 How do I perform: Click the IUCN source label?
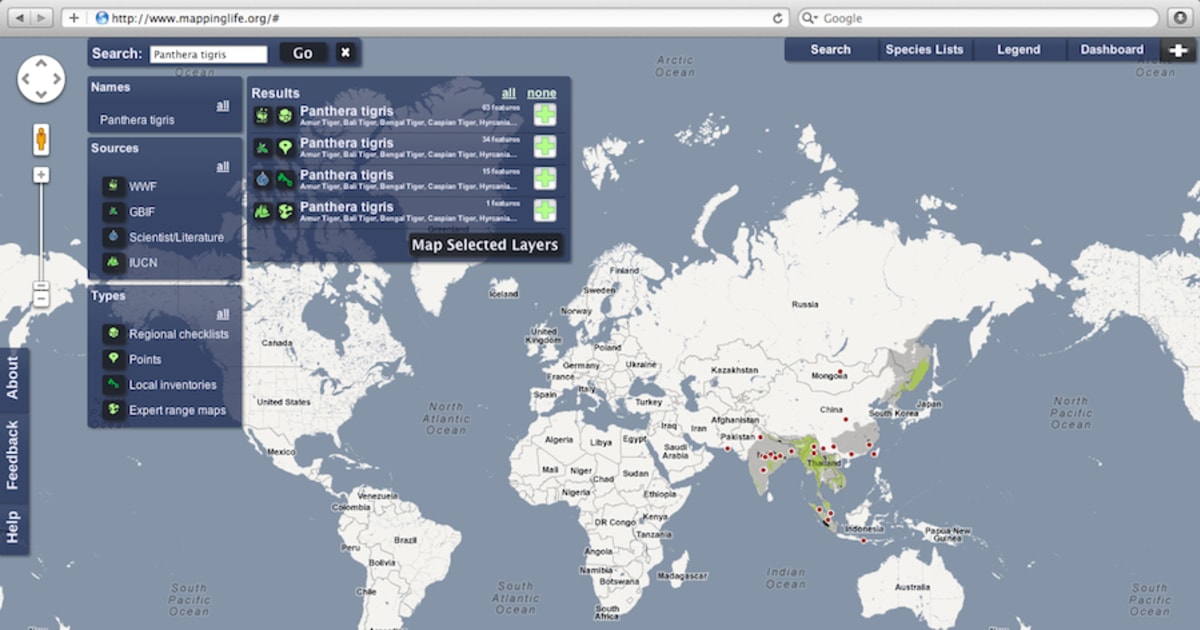pyautogui.click(x=143, y=263)
